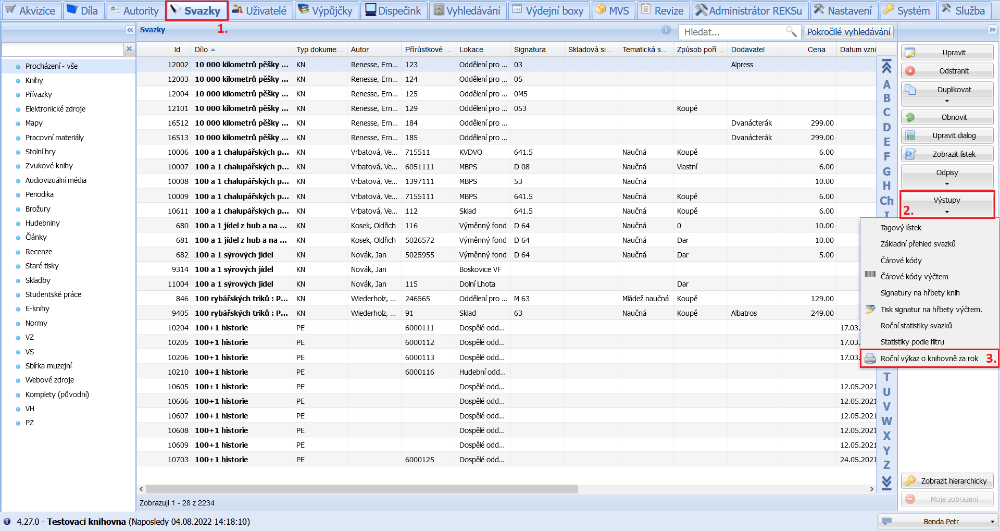Viewport: 1000px width, 531px height.
Task: Switch to the Výpůjčky tab
Action: click(x=319, y=10)
